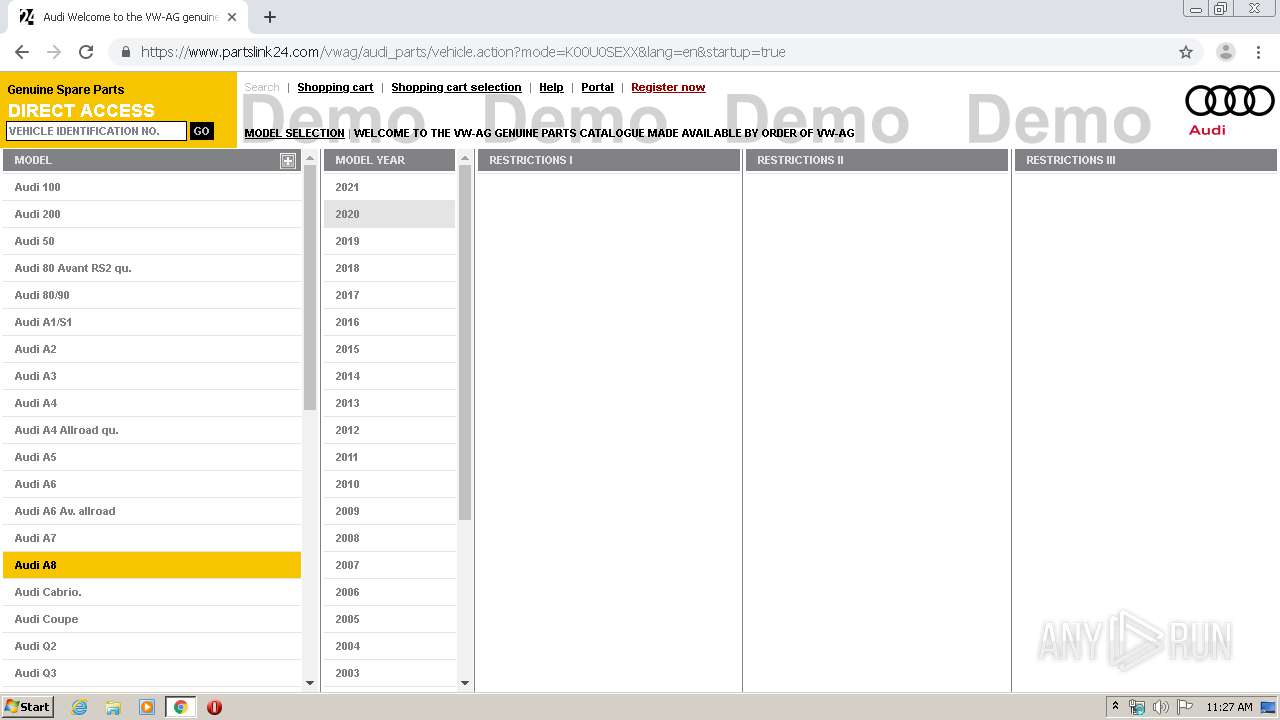Select model Audi 80/90
This screenshot has width=1280, height=720.
tap(152, 295)
